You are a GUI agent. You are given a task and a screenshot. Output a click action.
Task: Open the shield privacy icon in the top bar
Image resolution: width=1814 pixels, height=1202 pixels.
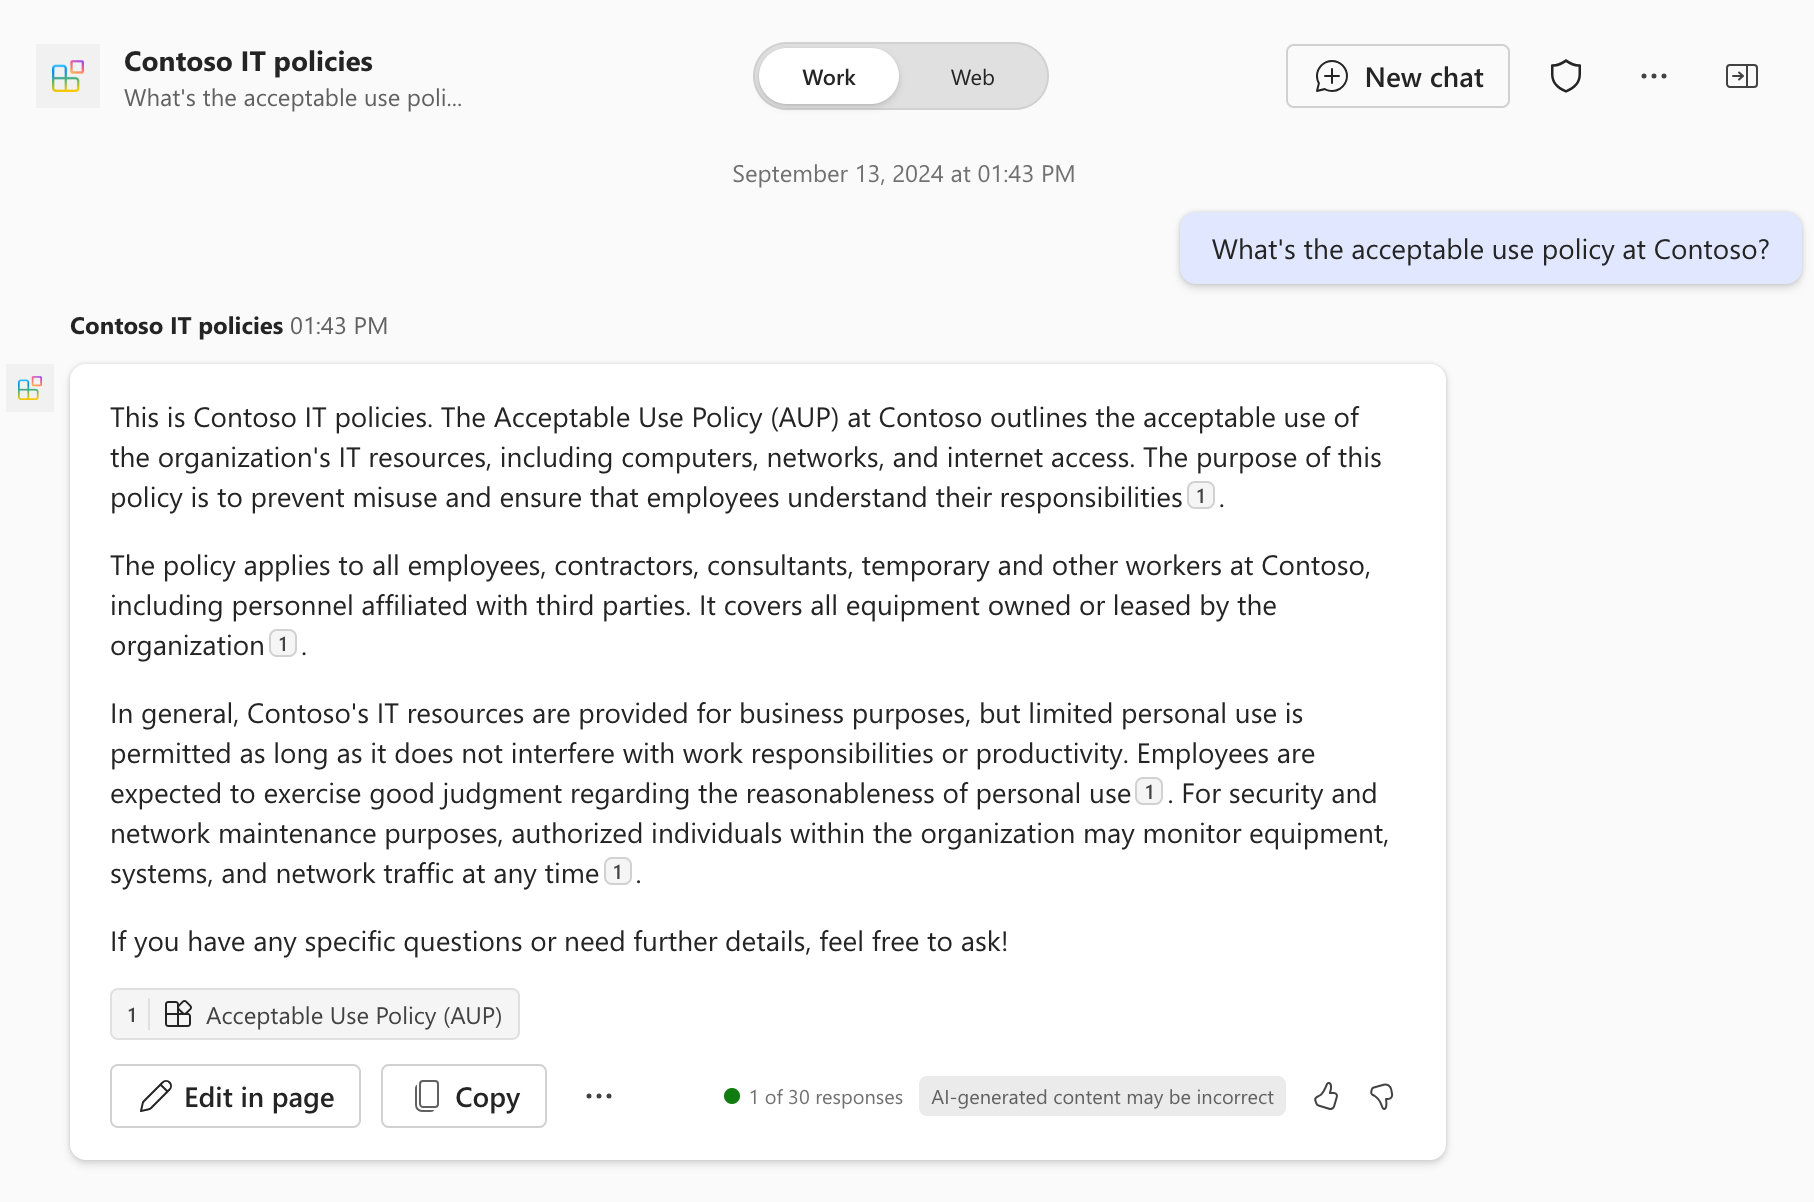point(1567,76)
